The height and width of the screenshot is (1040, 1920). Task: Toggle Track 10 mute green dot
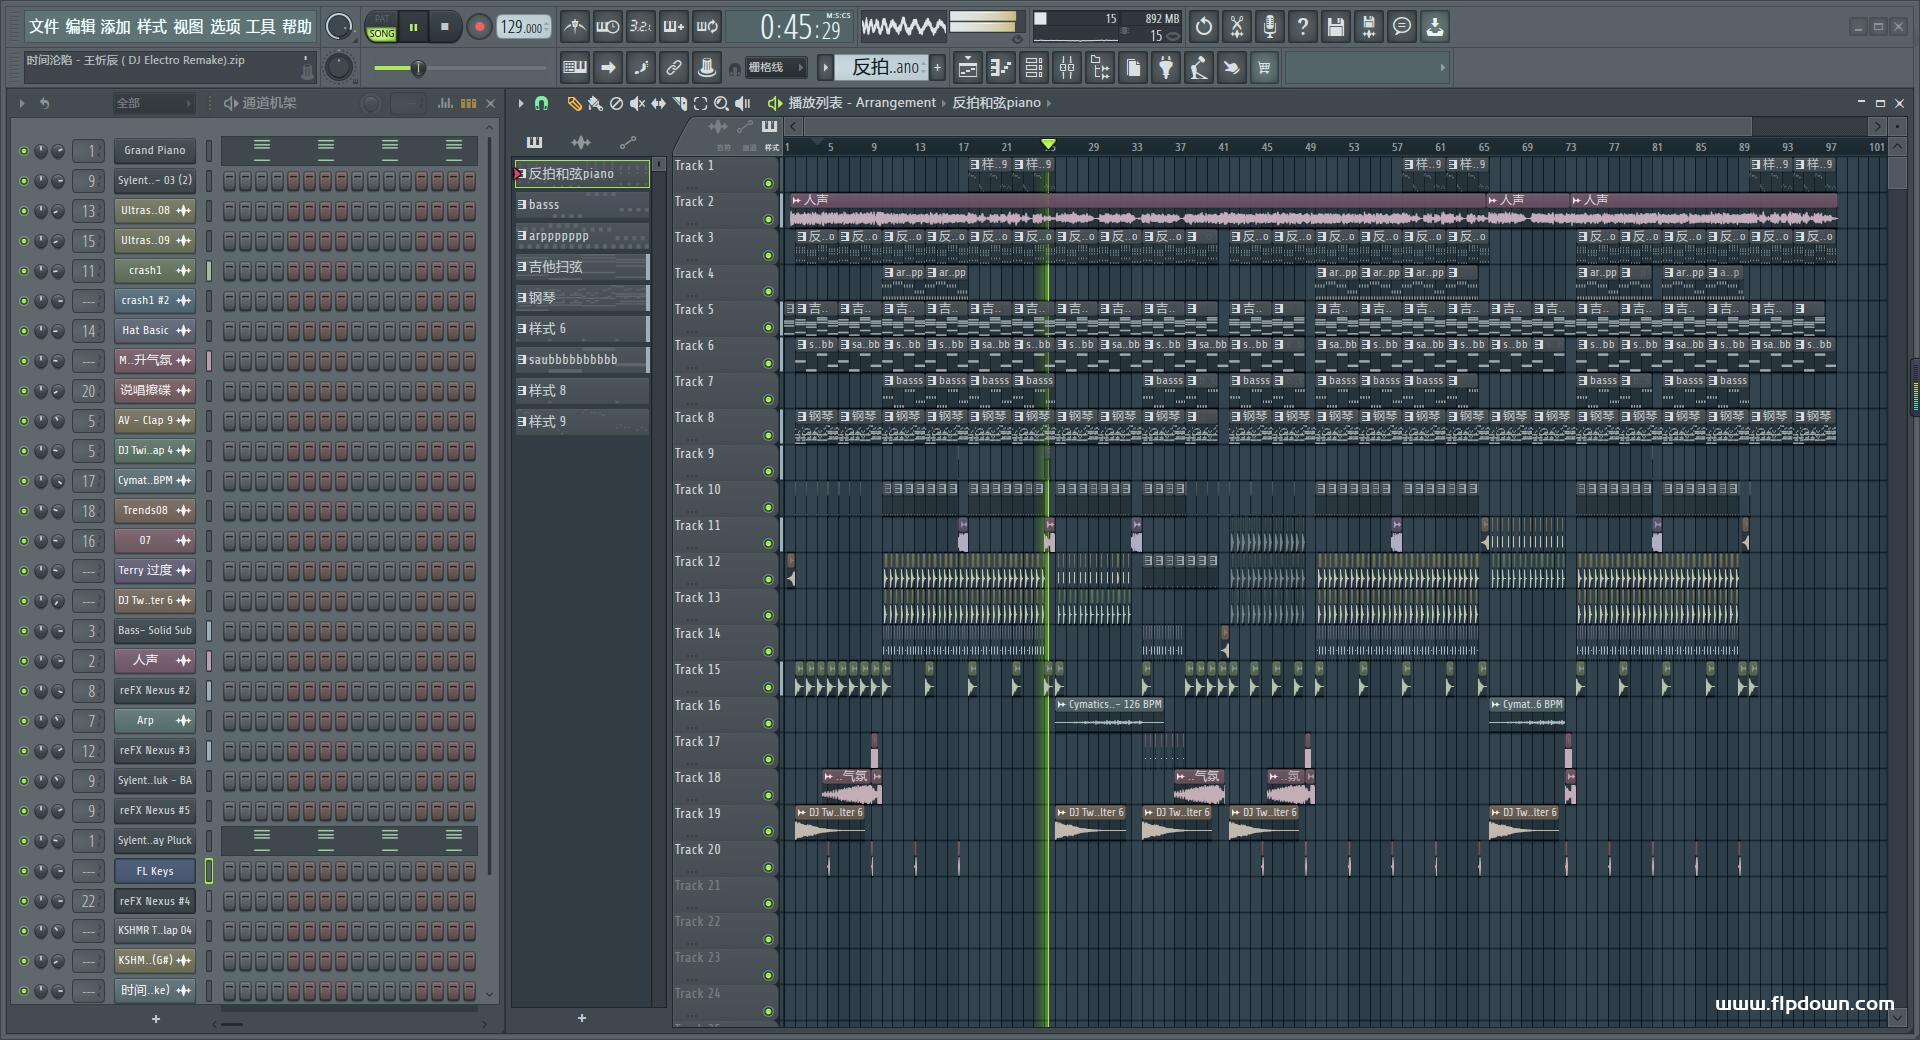click(x=768, y=507)
